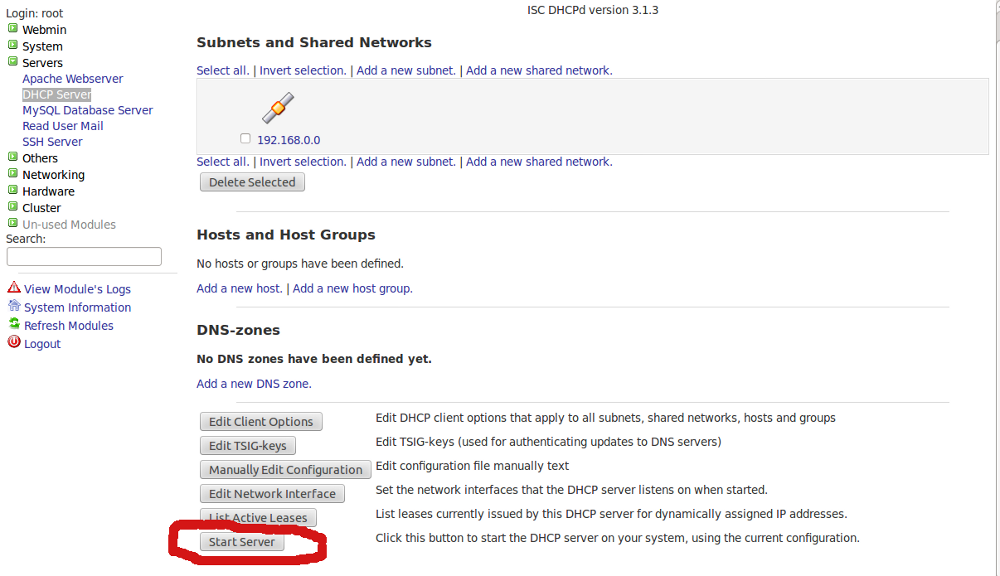Click top Add a new subnet link
Viewport: 1000px width, 576px height.
pos(405,71)
